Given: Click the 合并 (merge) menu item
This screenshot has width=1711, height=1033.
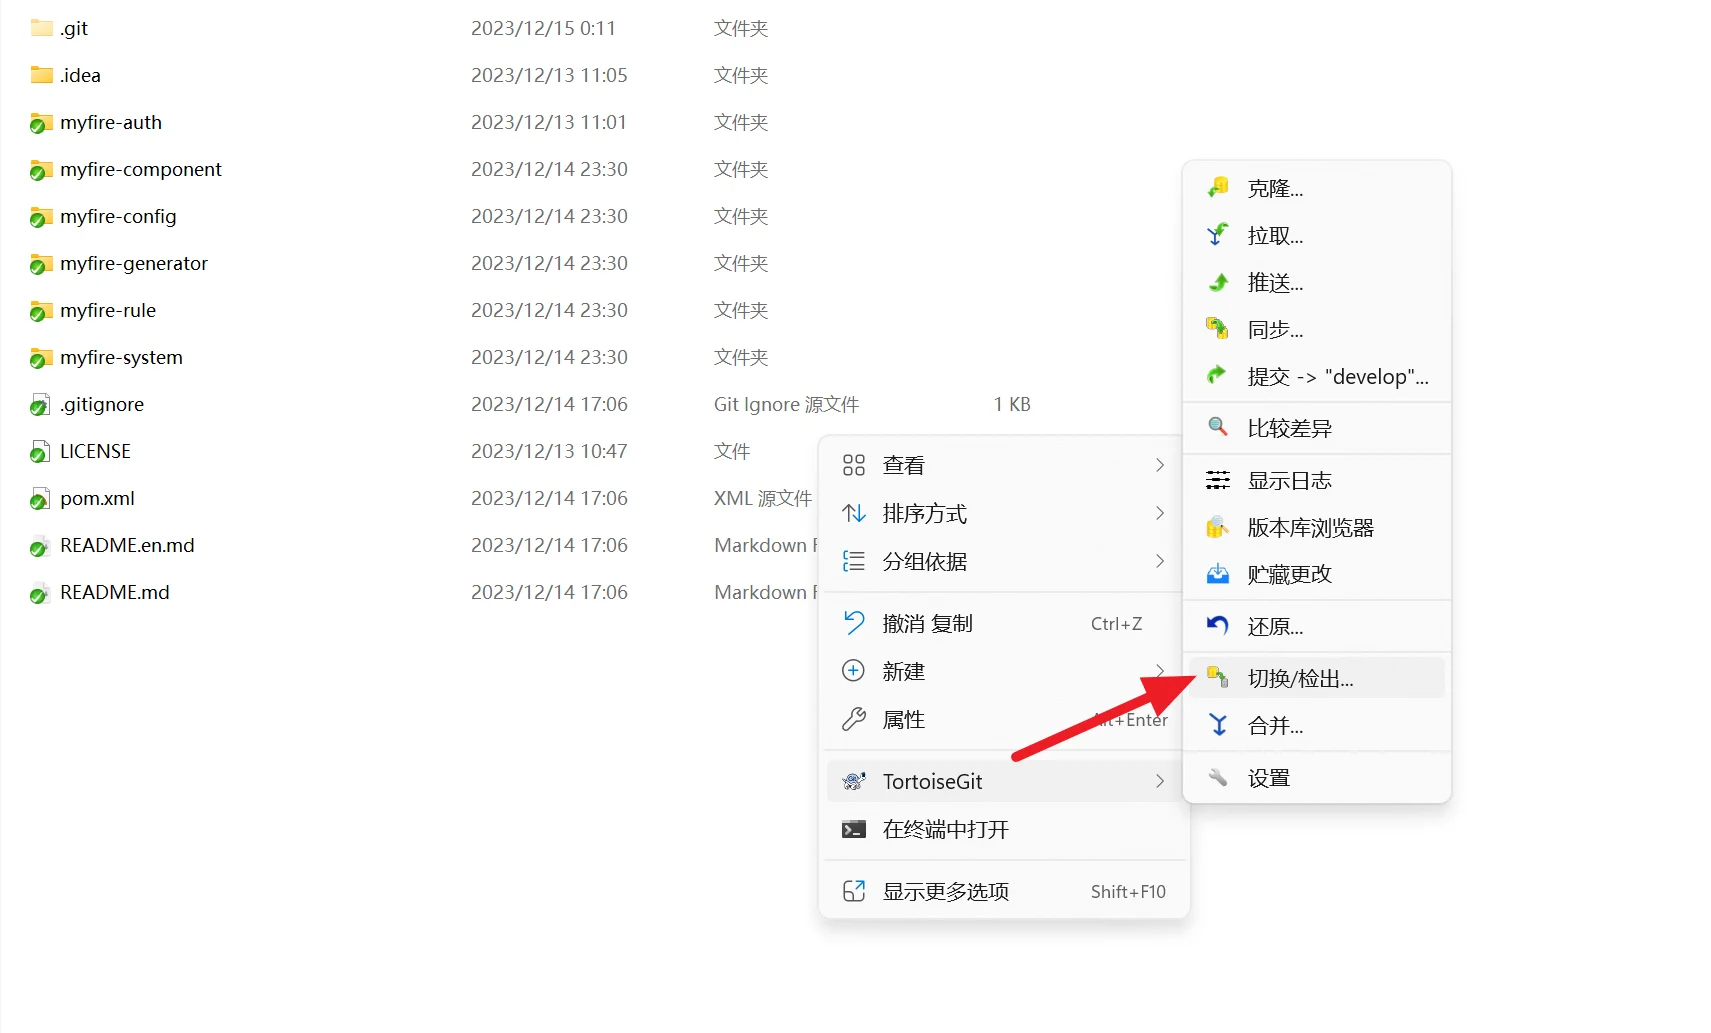Looking at the screenshot, I should [x=1275, y=726].
